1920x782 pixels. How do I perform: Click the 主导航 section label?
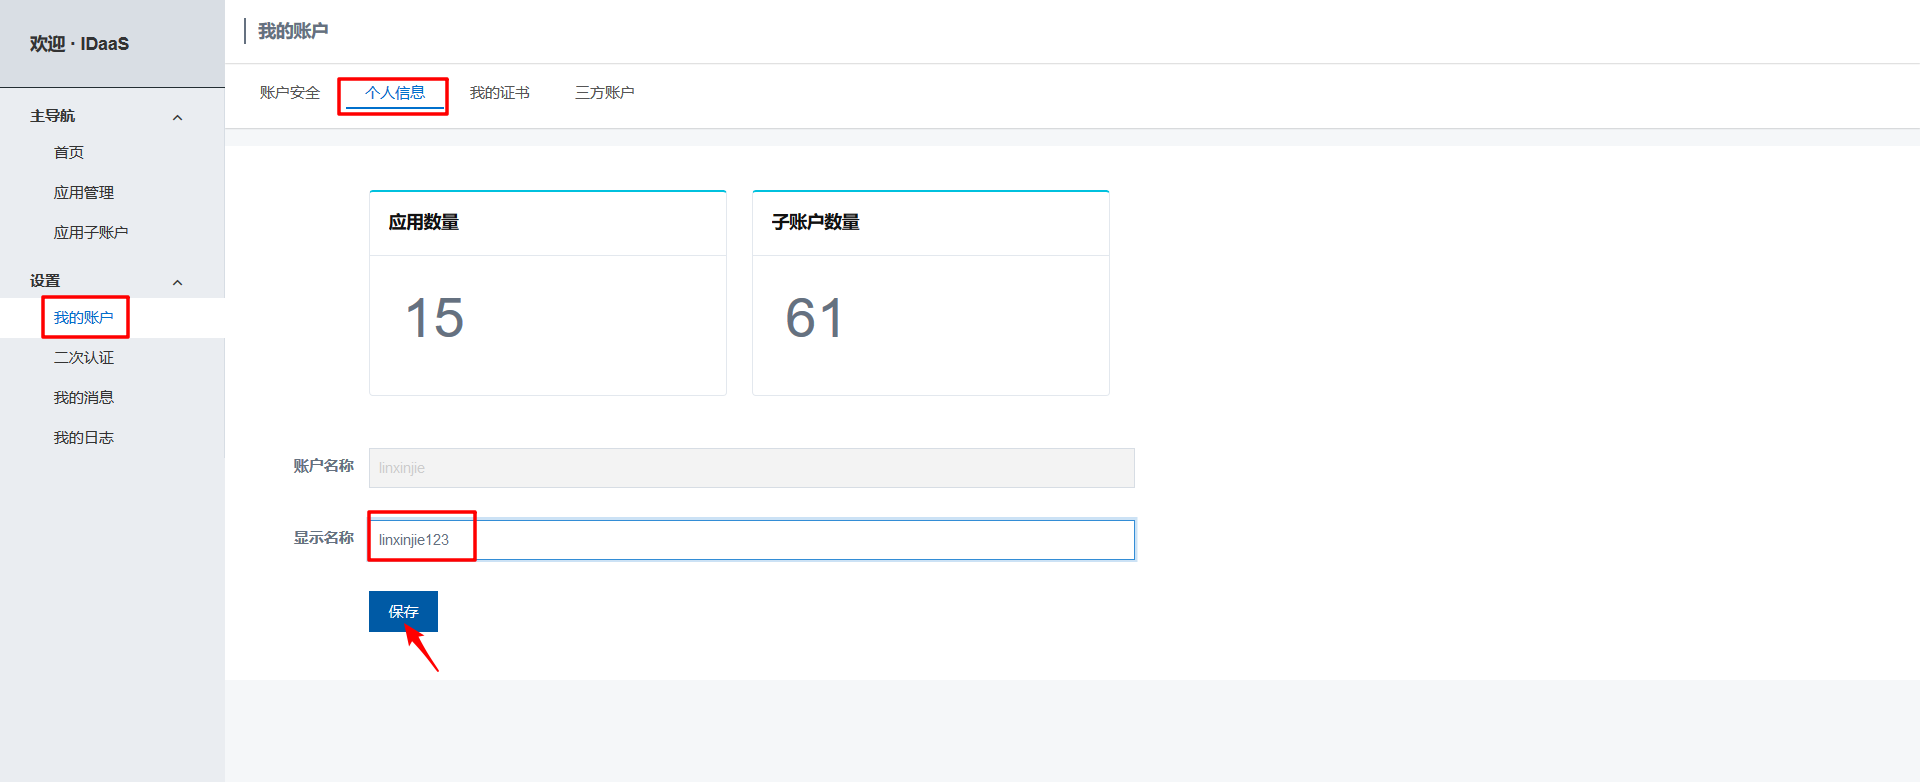pyautogui.click(x=52, y=116)
